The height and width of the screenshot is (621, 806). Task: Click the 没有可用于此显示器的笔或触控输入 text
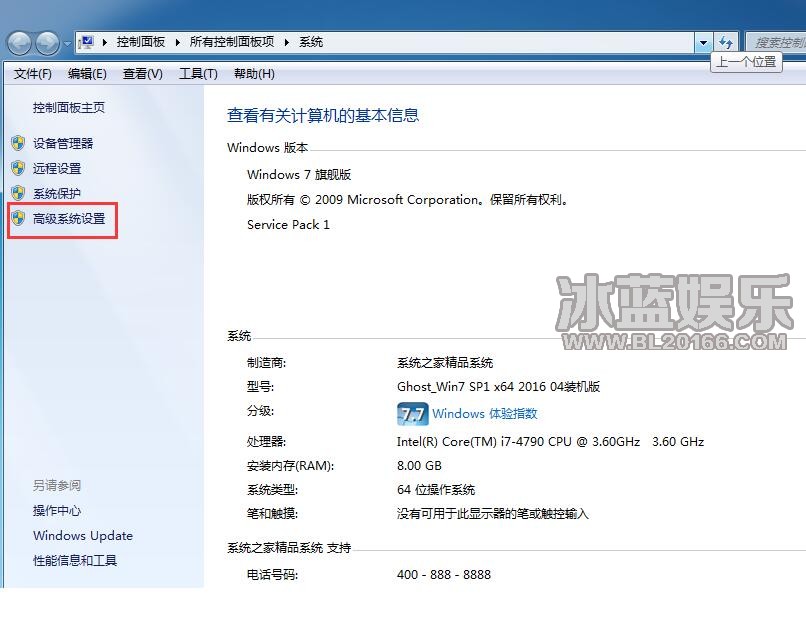(x=492, y=514)
